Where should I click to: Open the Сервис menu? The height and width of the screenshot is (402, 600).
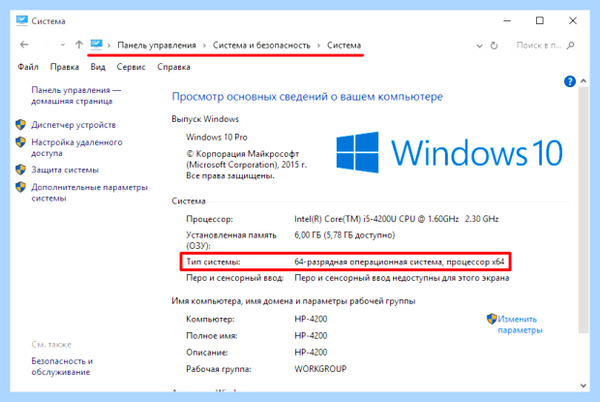131,67
